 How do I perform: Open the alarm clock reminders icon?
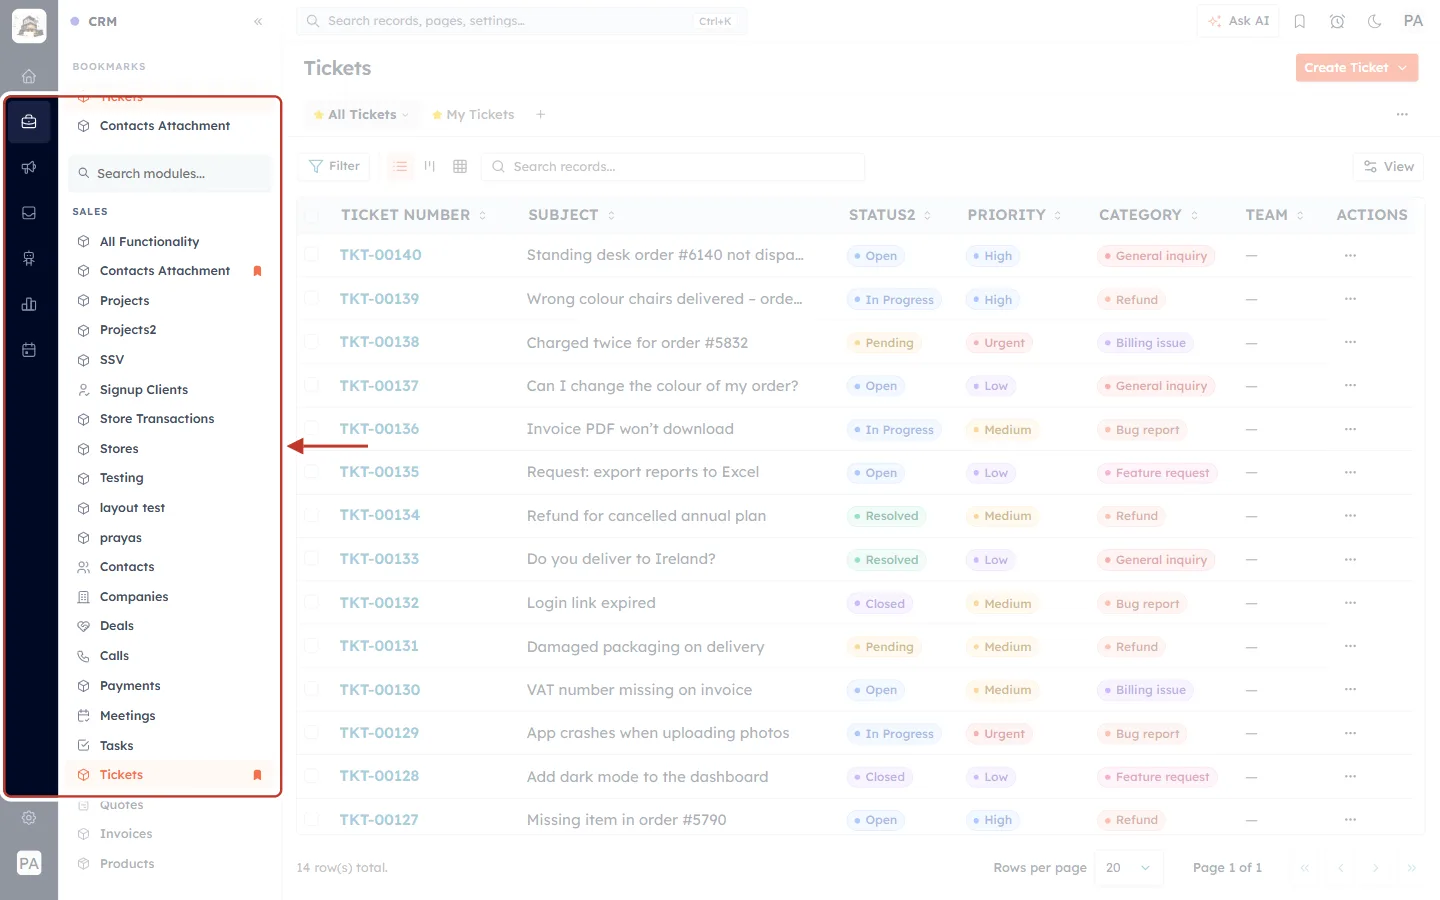coord(1337,21)
